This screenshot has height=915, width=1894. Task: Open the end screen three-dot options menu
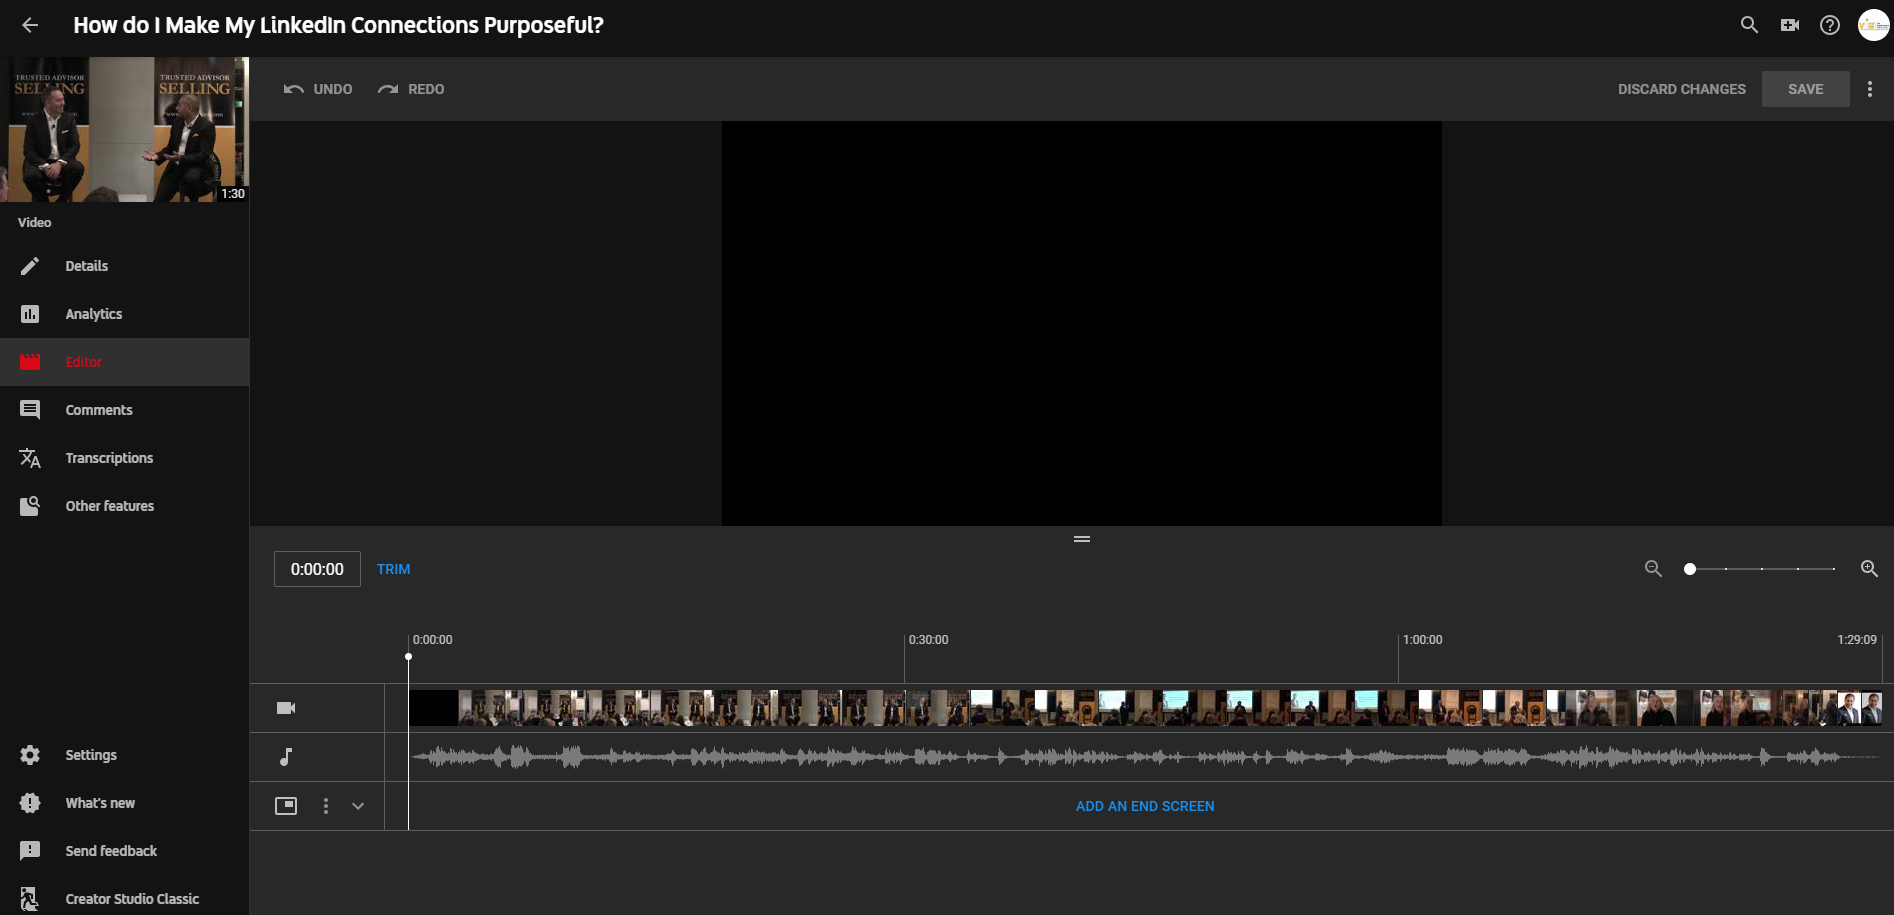tap(325, 805)
